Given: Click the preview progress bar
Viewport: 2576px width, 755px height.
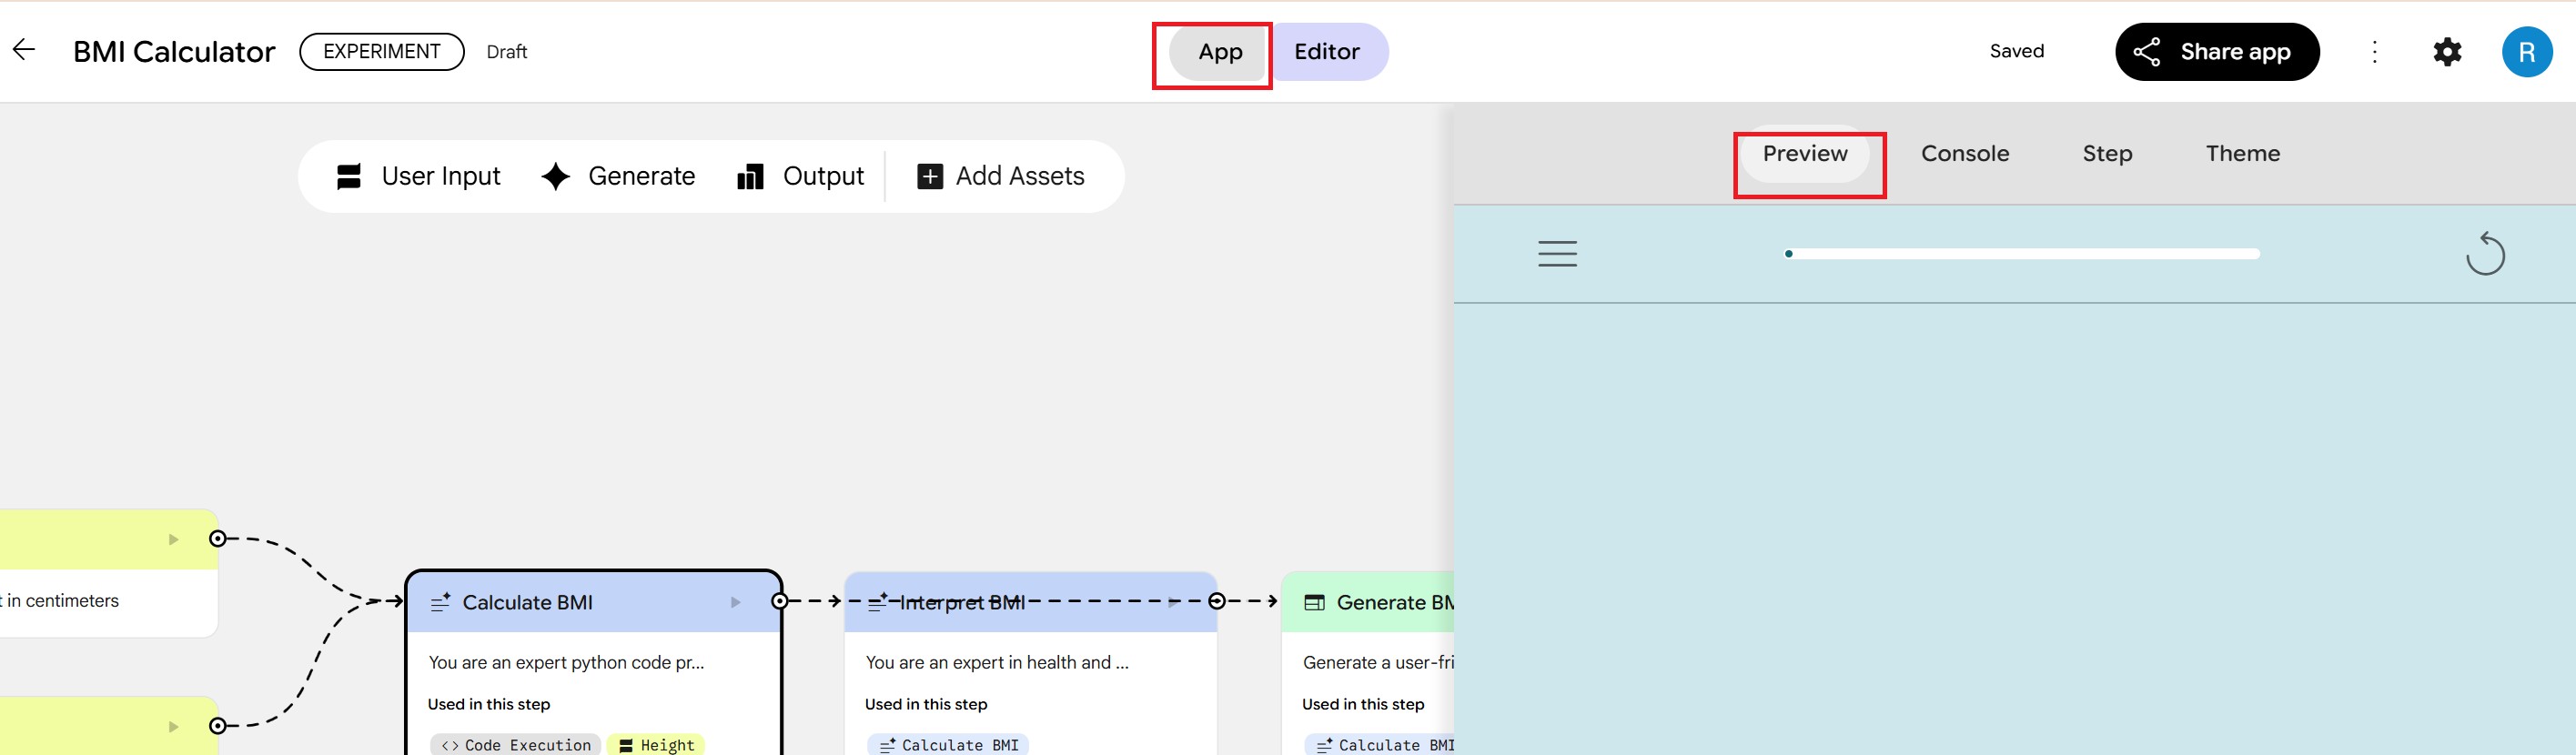Looking at the screenshot, I should [2022, 254].
